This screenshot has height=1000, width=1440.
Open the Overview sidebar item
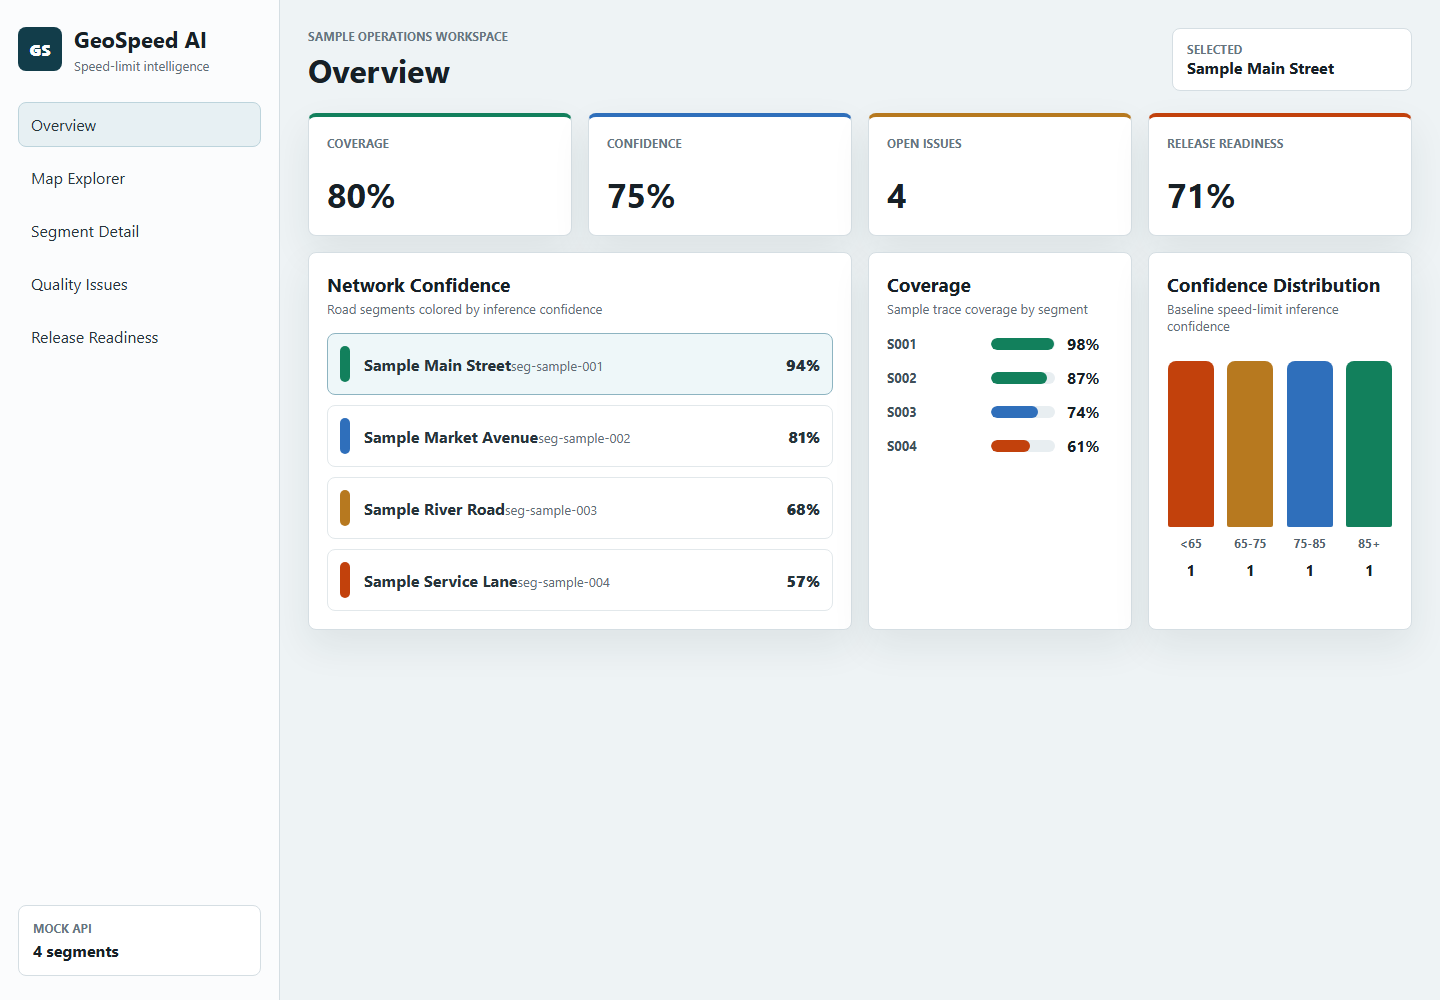139,125
